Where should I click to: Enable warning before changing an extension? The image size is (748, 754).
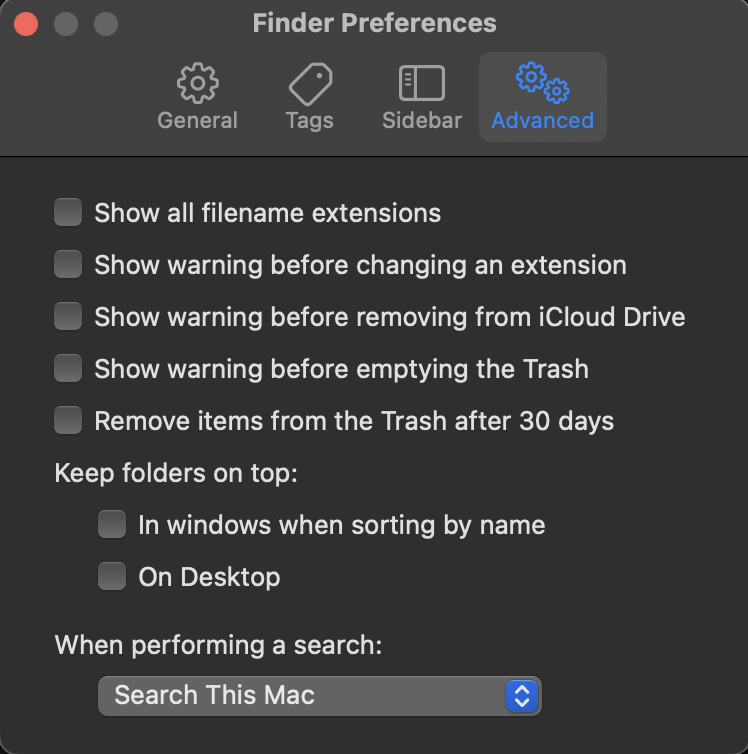(68, 264)
